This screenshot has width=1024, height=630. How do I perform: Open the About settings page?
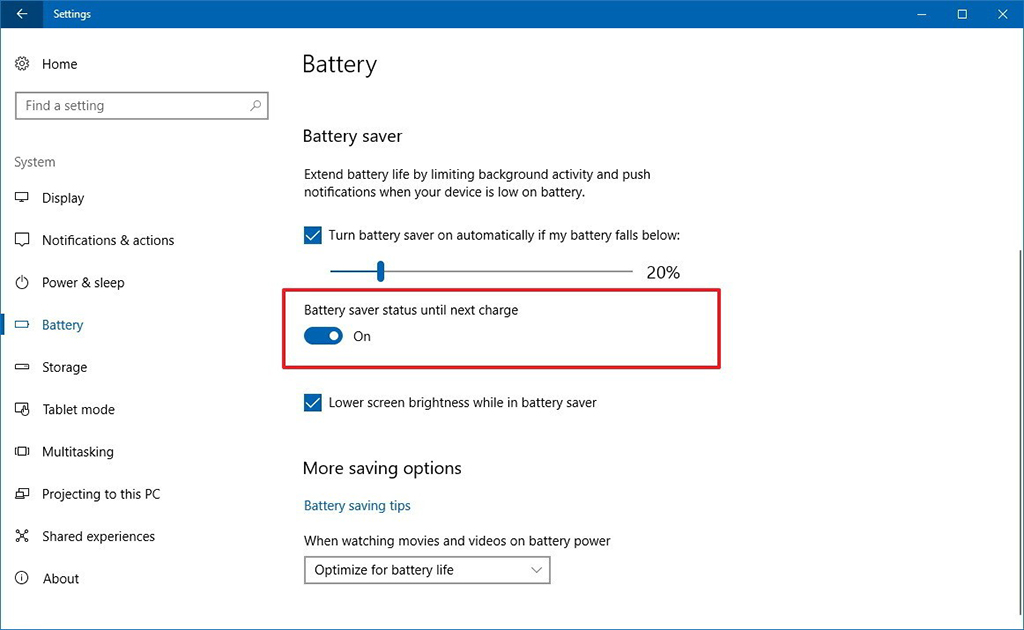click(60, 579)
